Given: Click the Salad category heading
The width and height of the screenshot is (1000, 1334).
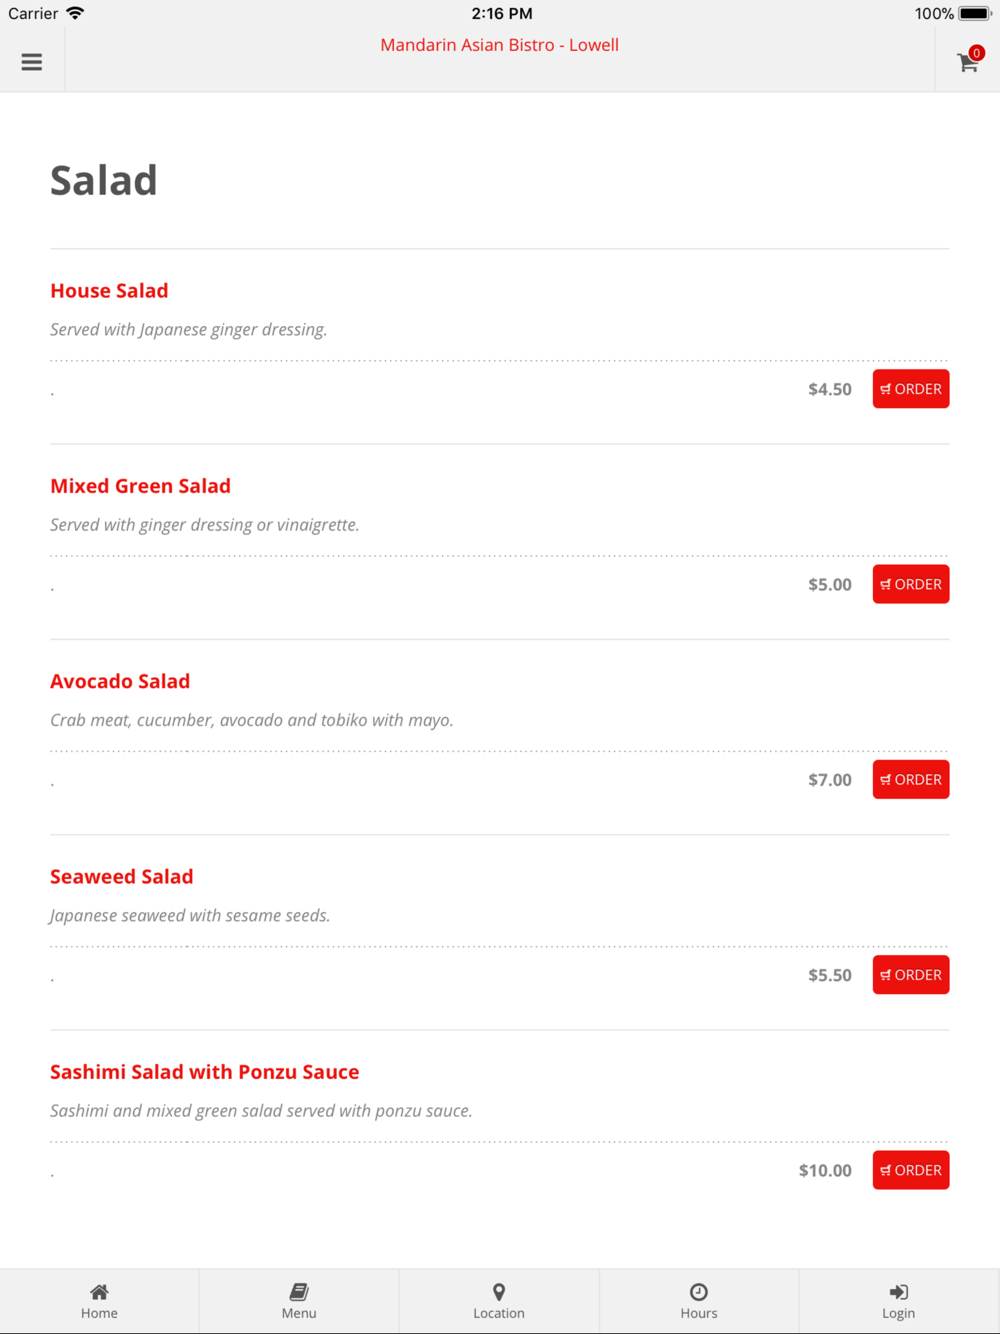Looking at the screenshot, I should tap(104, 181).
